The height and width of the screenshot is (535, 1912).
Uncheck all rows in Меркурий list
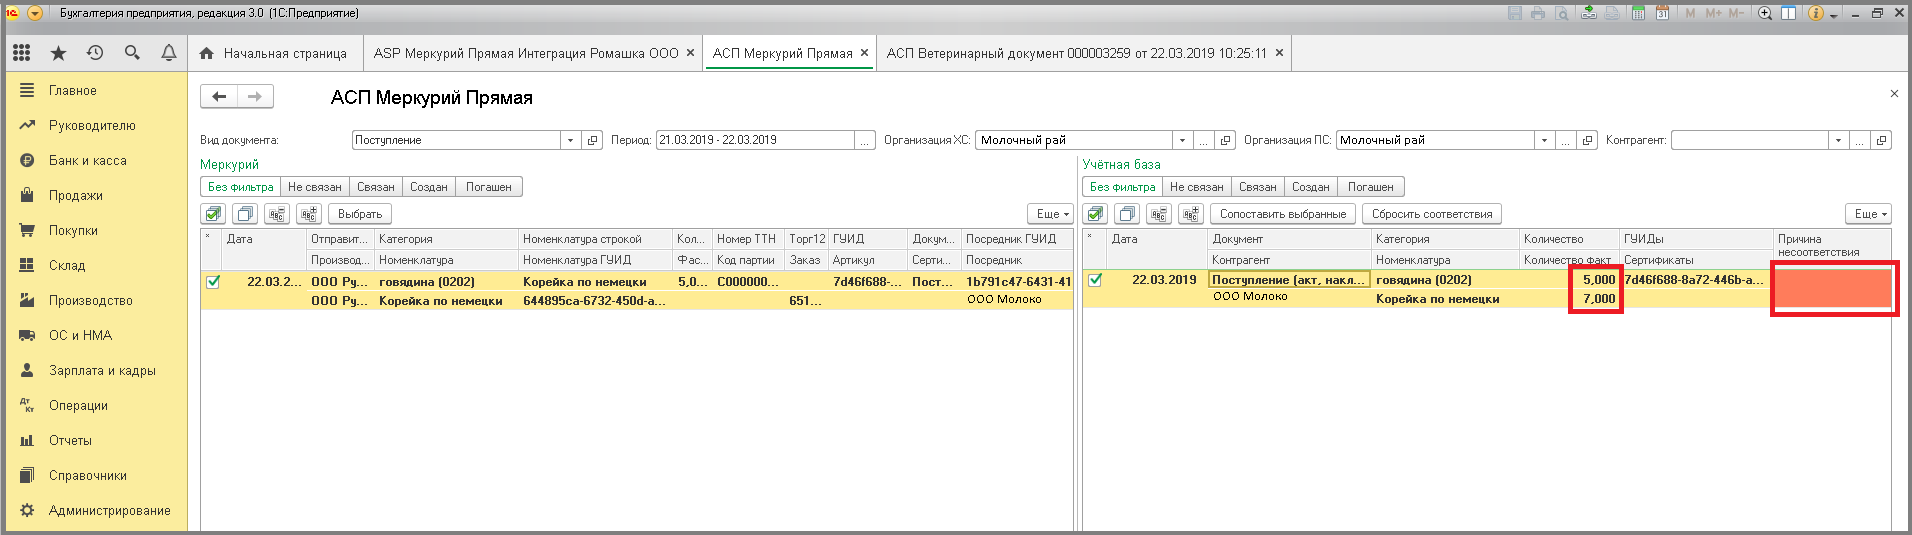pyautogui.click(x=245, y=214)
